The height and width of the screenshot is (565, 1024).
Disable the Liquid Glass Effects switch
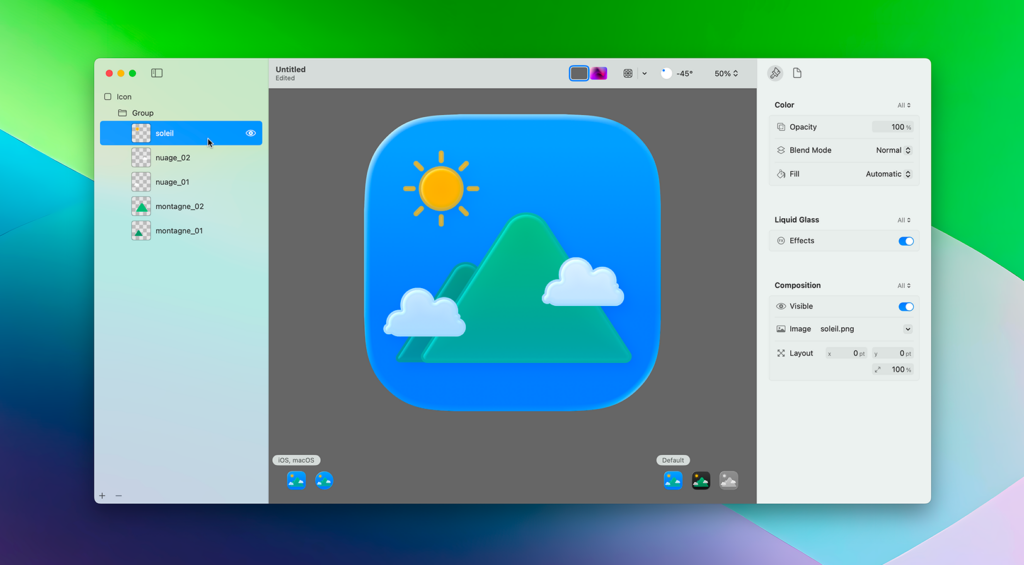coord(905,241)
